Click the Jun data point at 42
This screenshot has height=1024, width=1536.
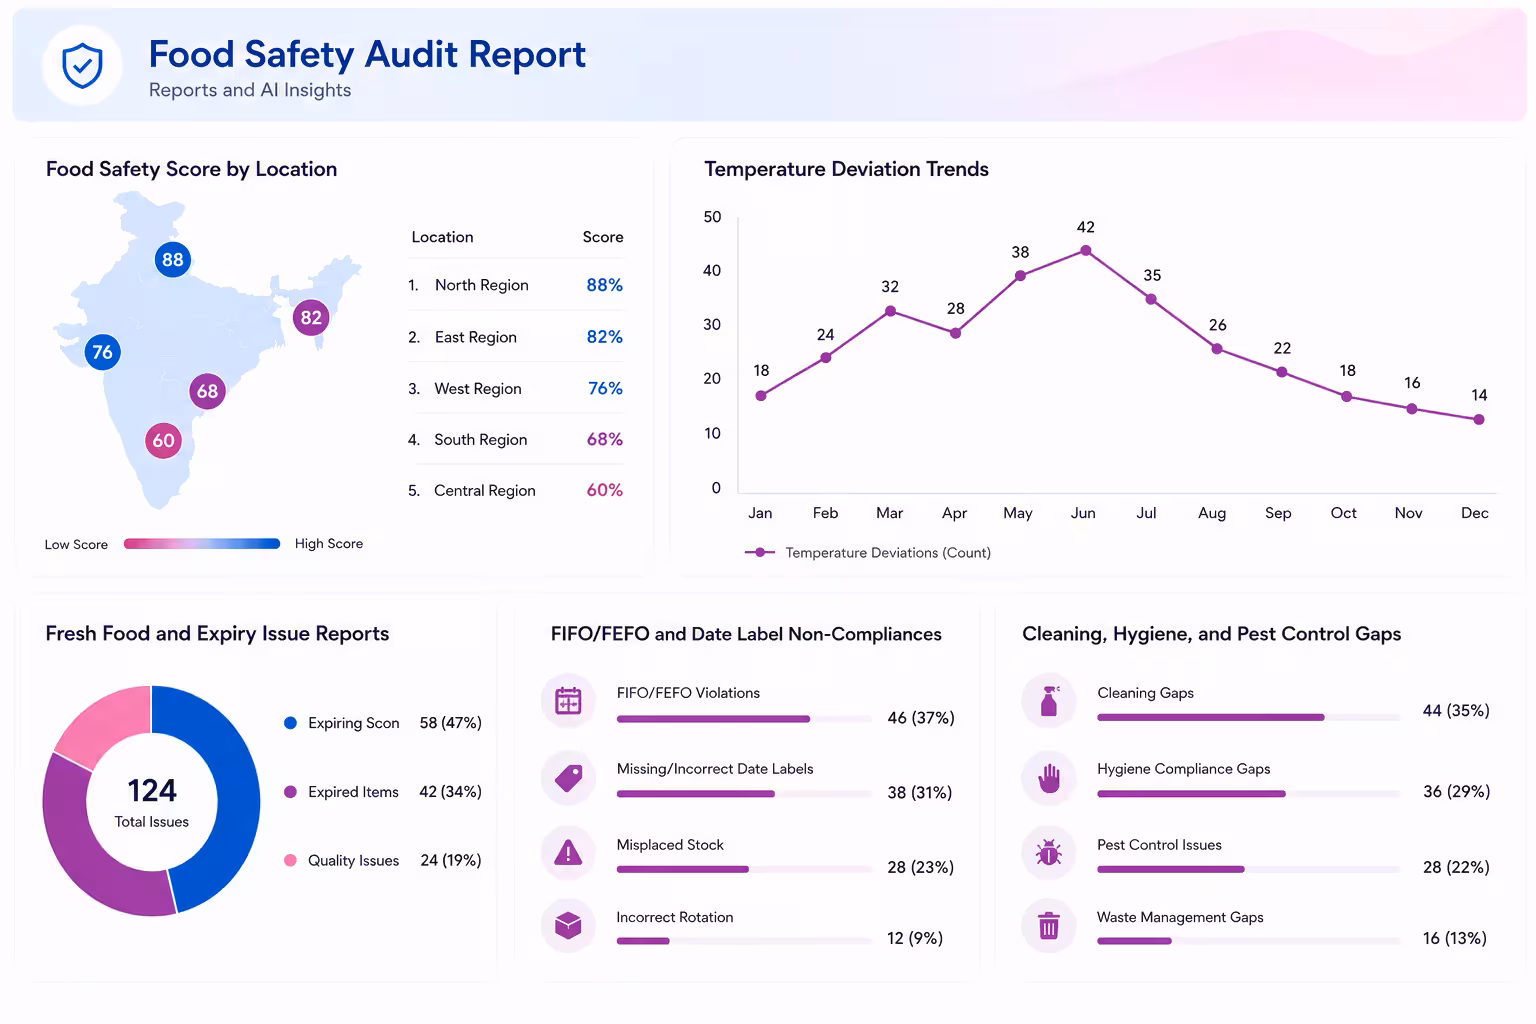click(x=1086, y=251)
